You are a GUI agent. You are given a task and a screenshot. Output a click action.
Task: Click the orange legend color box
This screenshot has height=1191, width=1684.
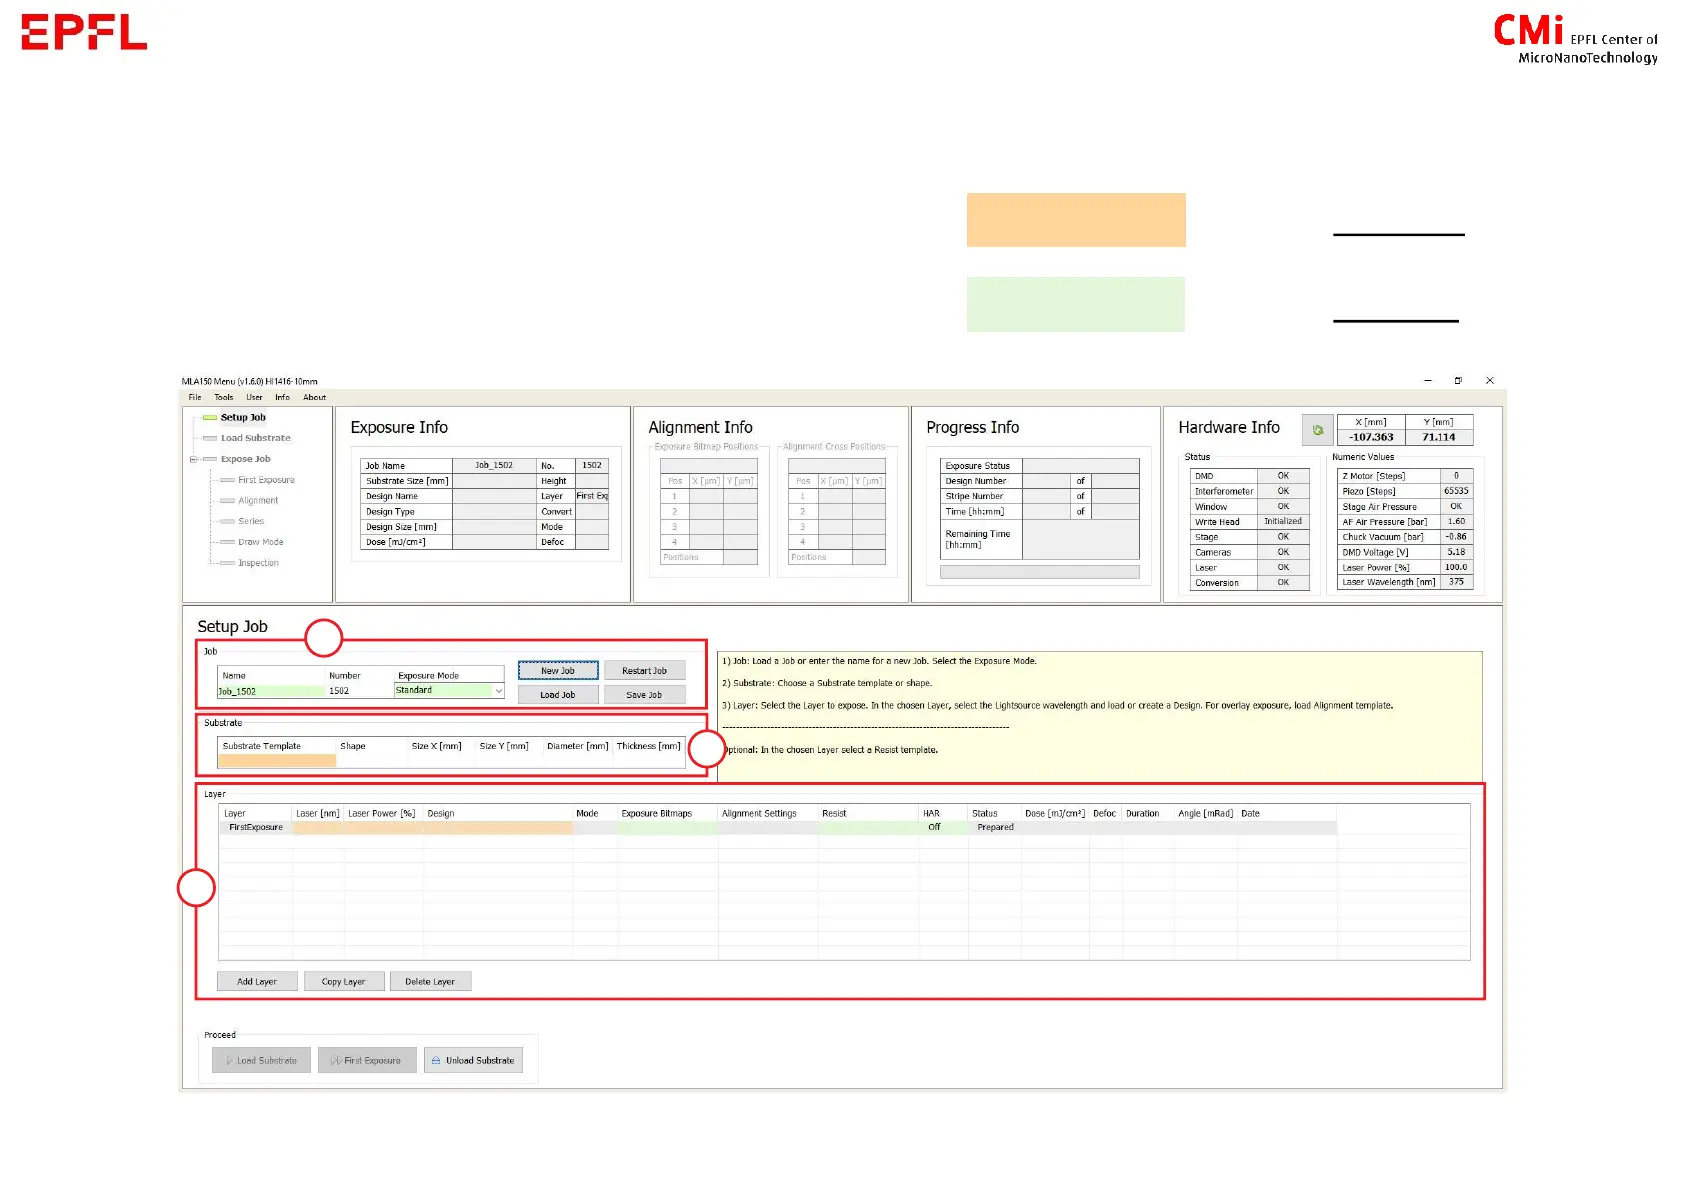pos(1075,220)
